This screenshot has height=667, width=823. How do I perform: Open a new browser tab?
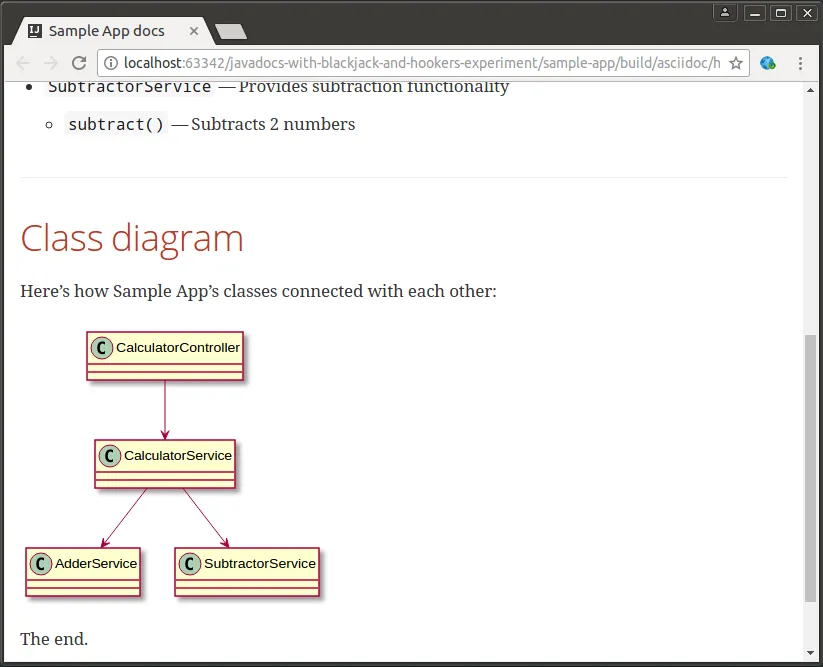coord(231,32)
